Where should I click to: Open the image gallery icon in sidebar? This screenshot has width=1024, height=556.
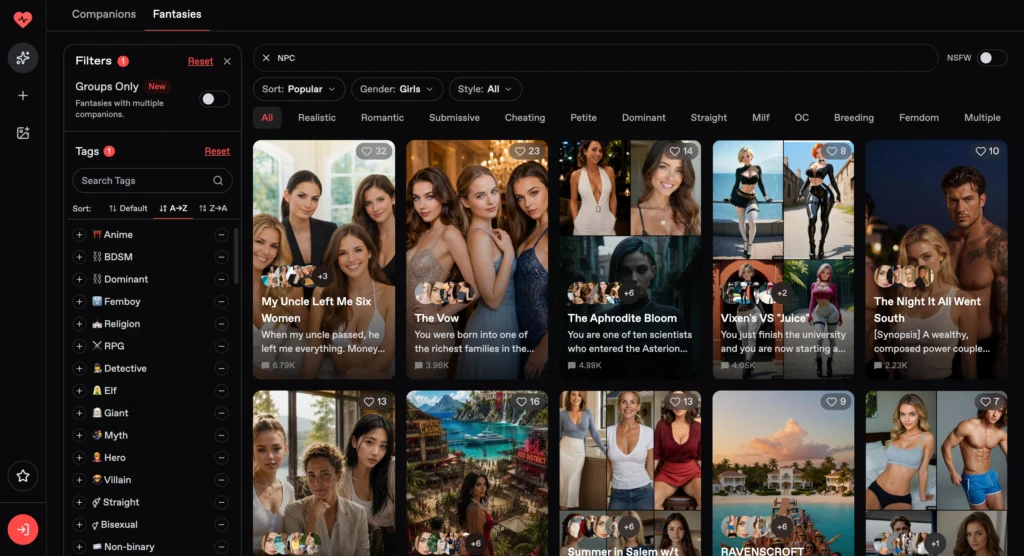pyautogui.click(x=23, y=133)
